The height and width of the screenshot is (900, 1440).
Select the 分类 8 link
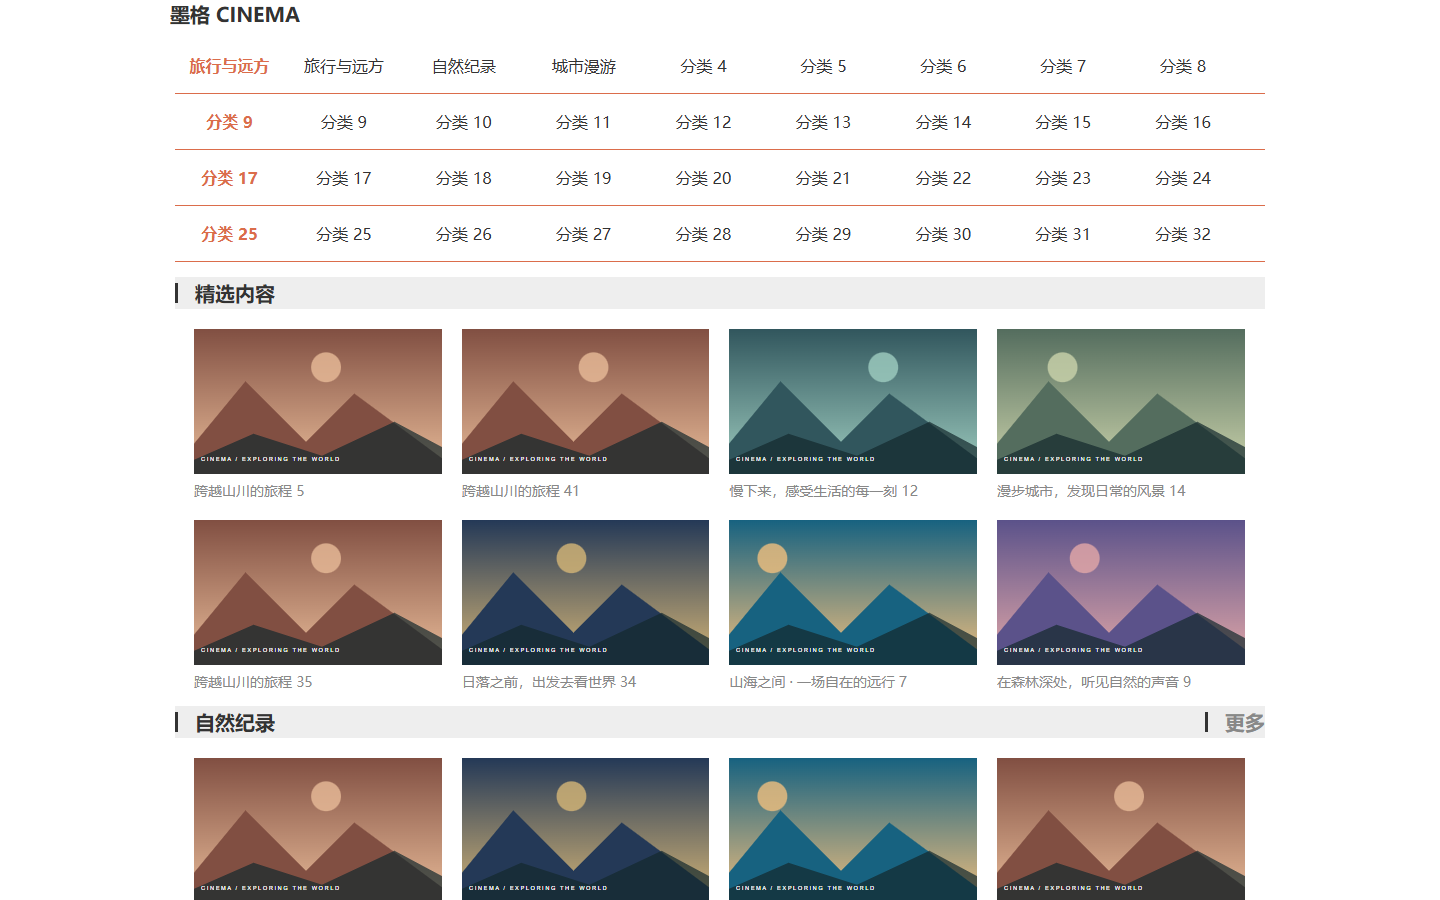coord(1183,66)
